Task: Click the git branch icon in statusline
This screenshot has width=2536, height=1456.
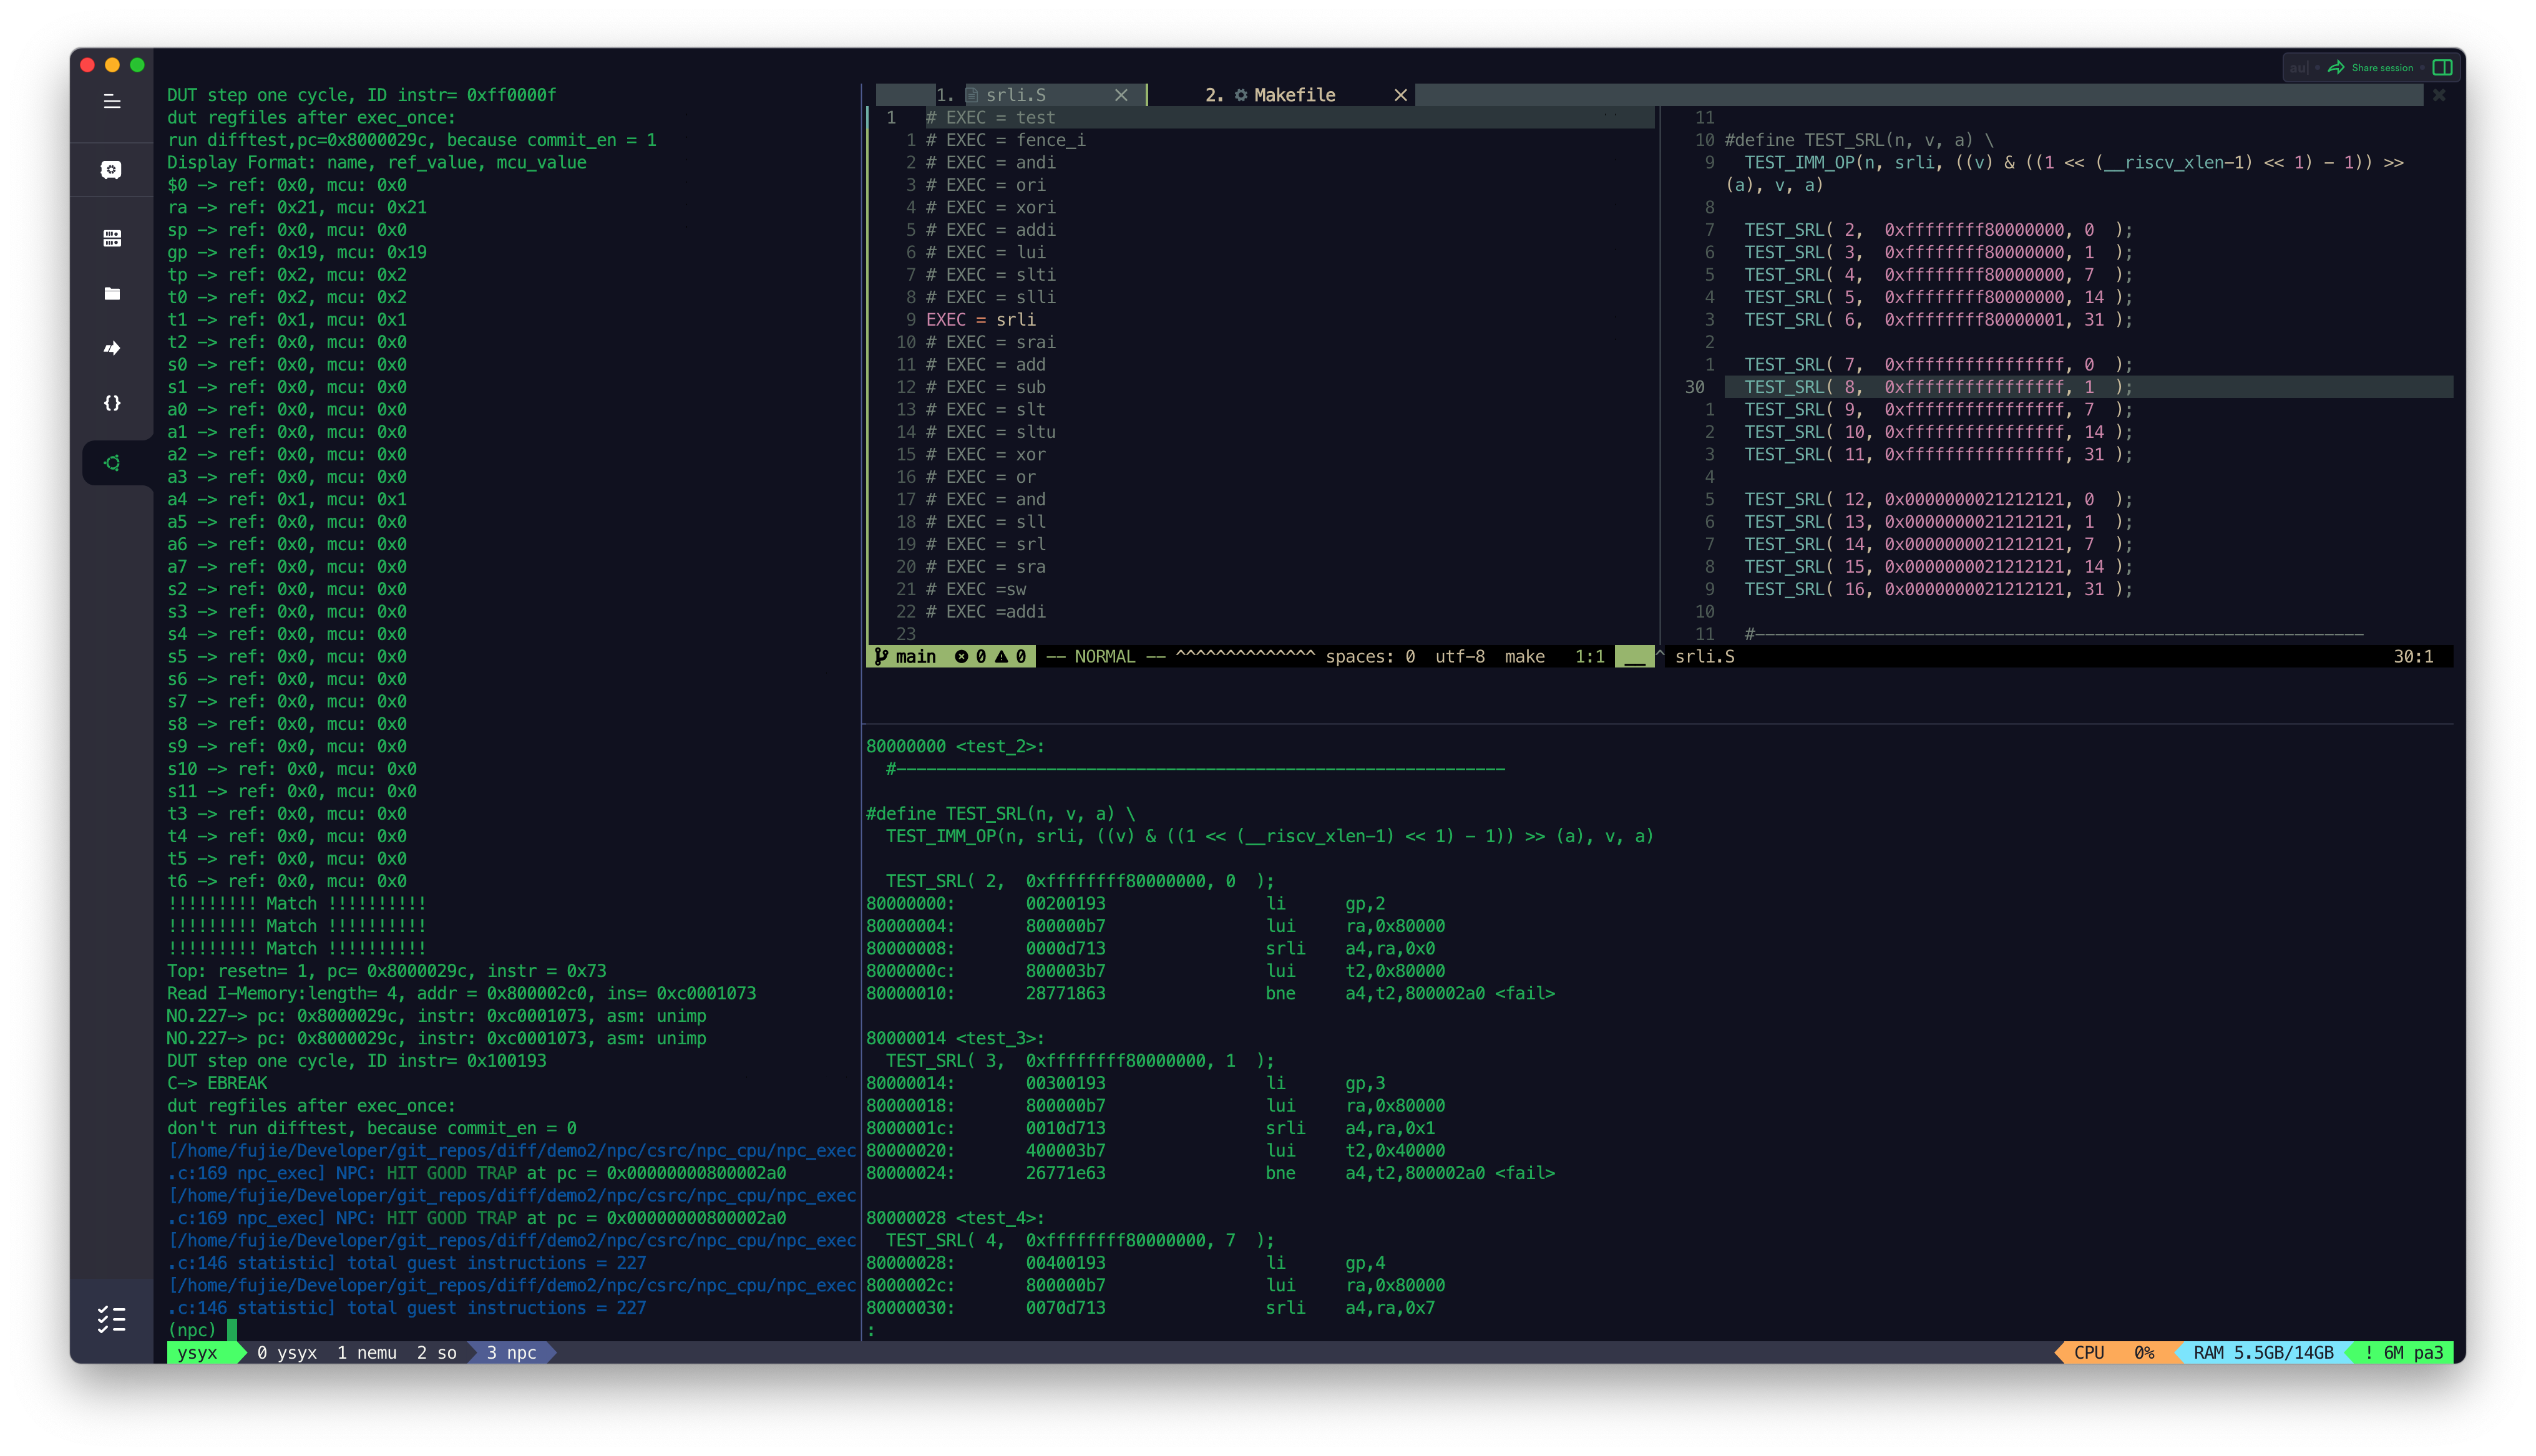Action: [881, 656]
